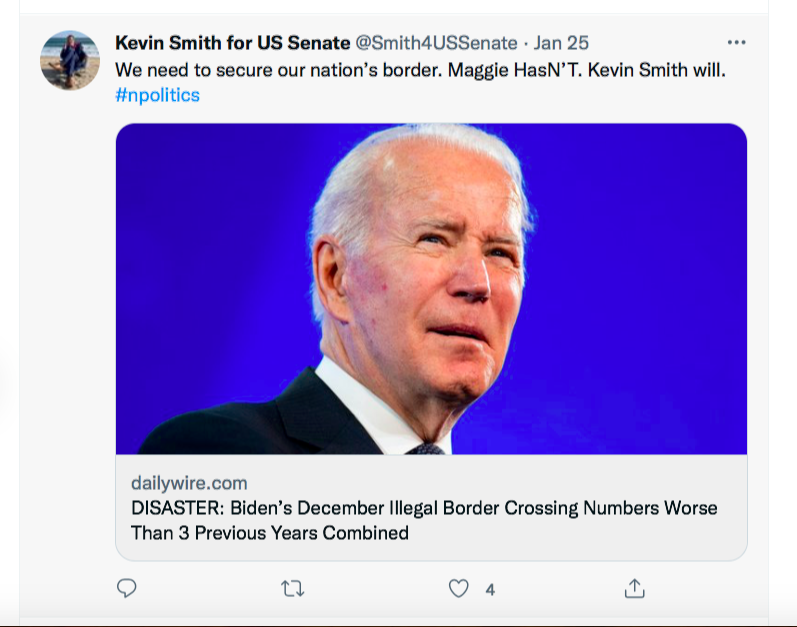
Task: Open the more options ellipsis menu
Action: tap(736, 43)
